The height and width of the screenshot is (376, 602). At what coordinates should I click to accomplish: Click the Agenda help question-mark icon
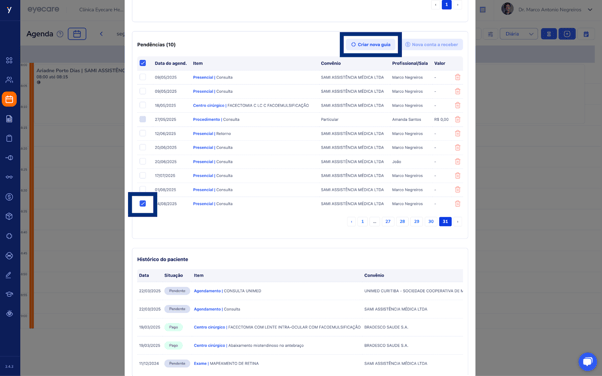click(60, 34)
